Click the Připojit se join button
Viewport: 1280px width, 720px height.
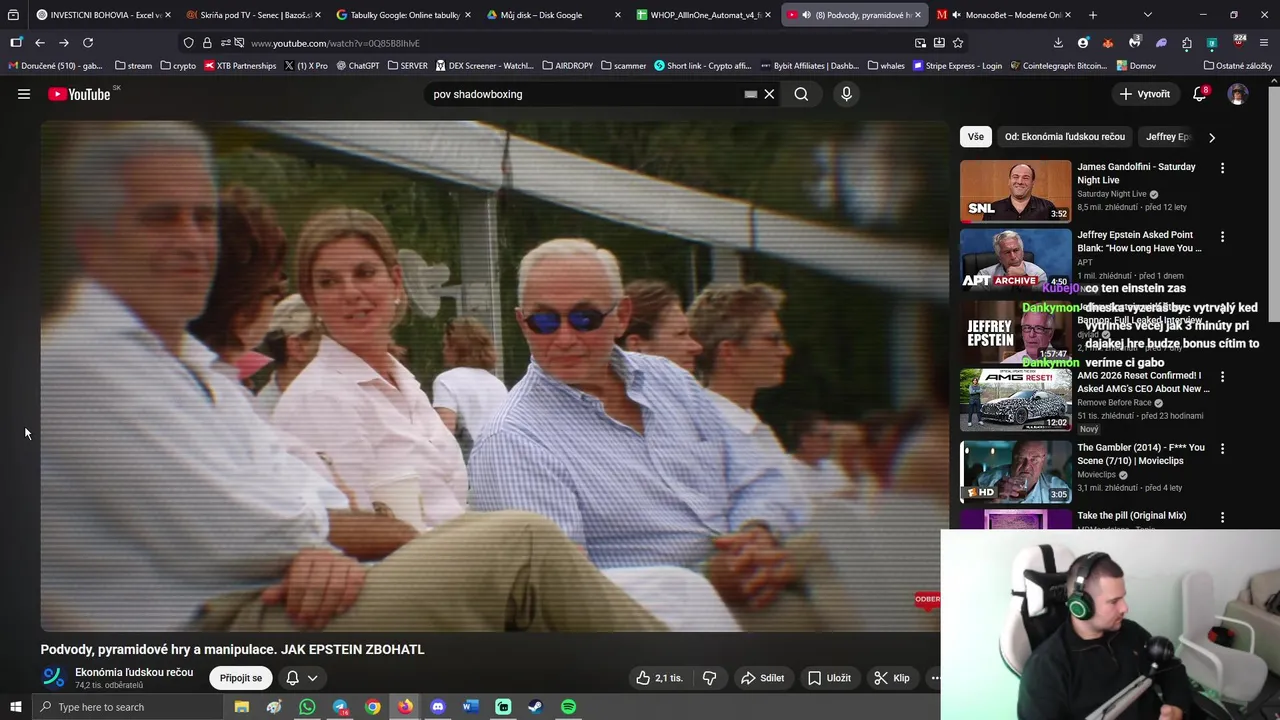(241, 678)
